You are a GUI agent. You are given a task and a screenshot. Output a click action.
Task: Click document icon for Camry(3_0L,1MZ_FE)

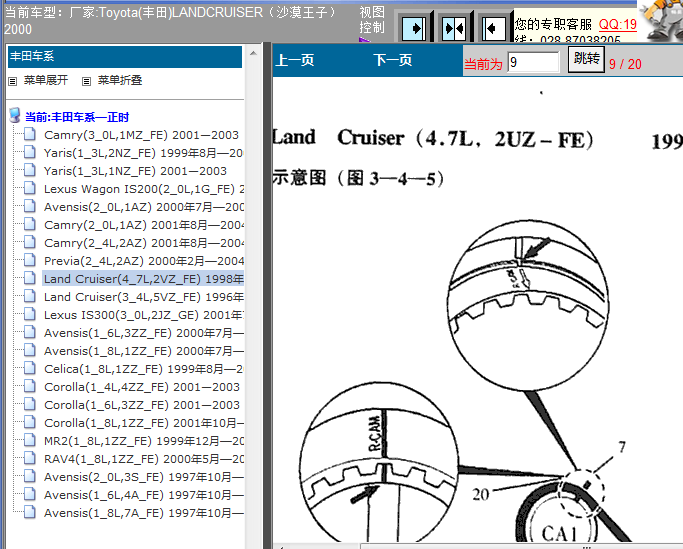pyautogui.click(x=30, y=134)
